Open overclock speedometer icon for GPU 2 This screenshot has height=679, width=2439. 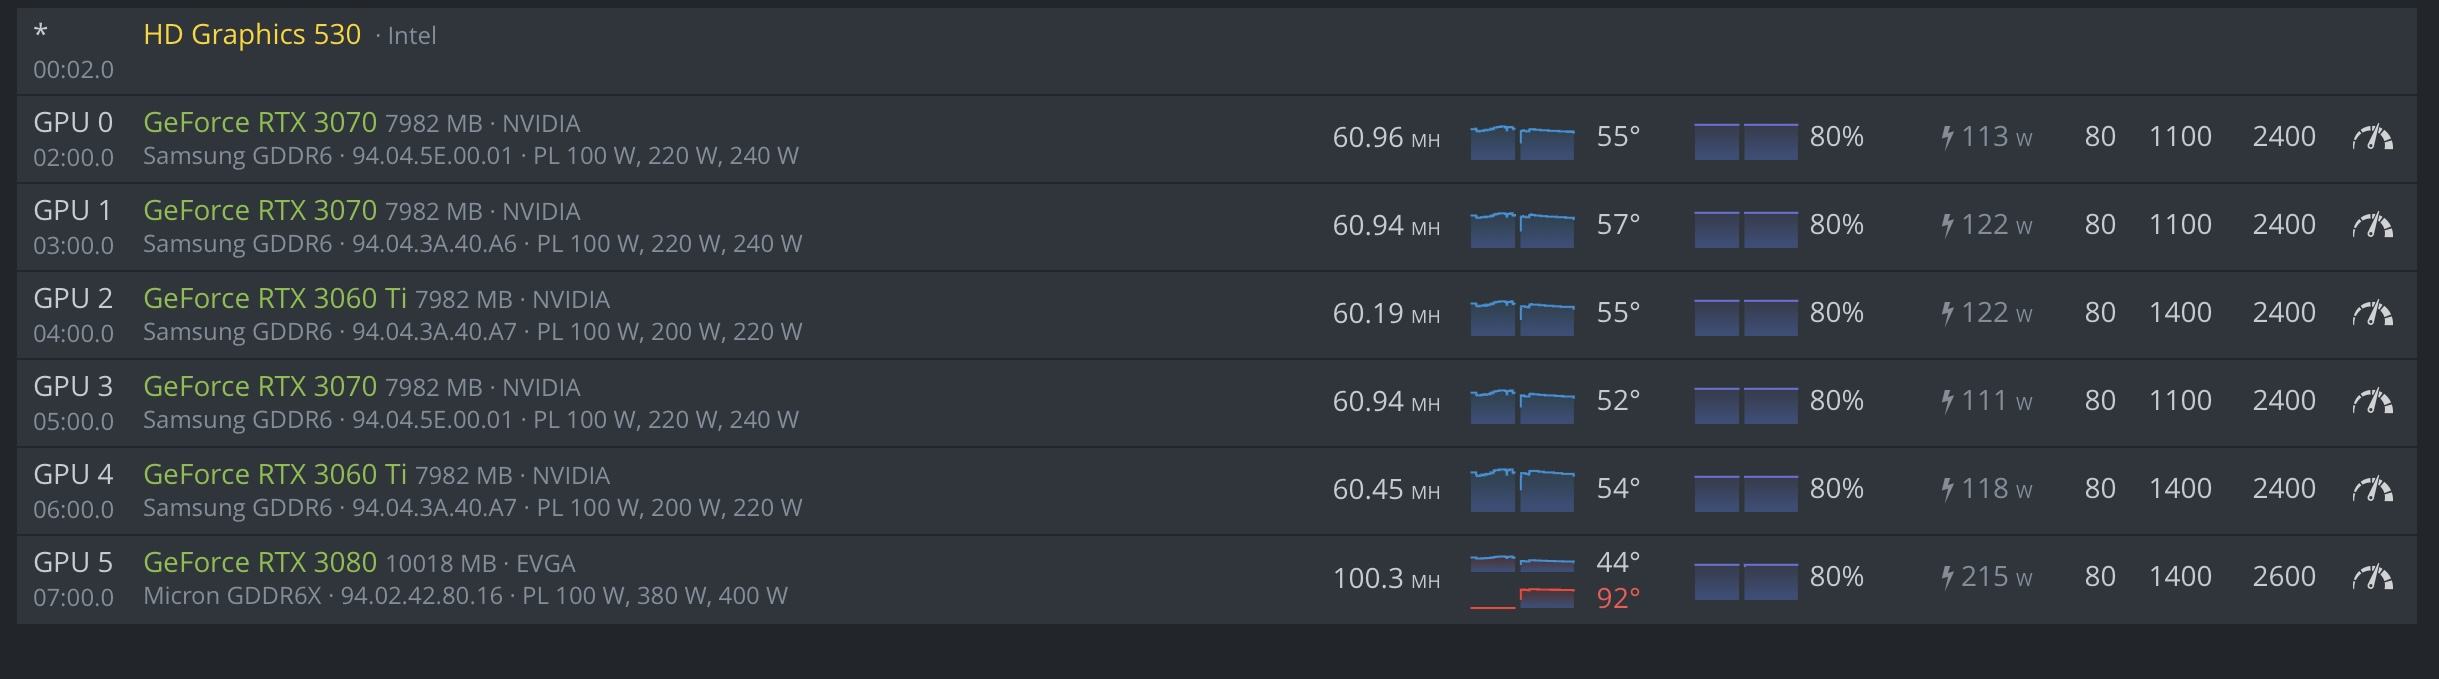(2372, 313)
